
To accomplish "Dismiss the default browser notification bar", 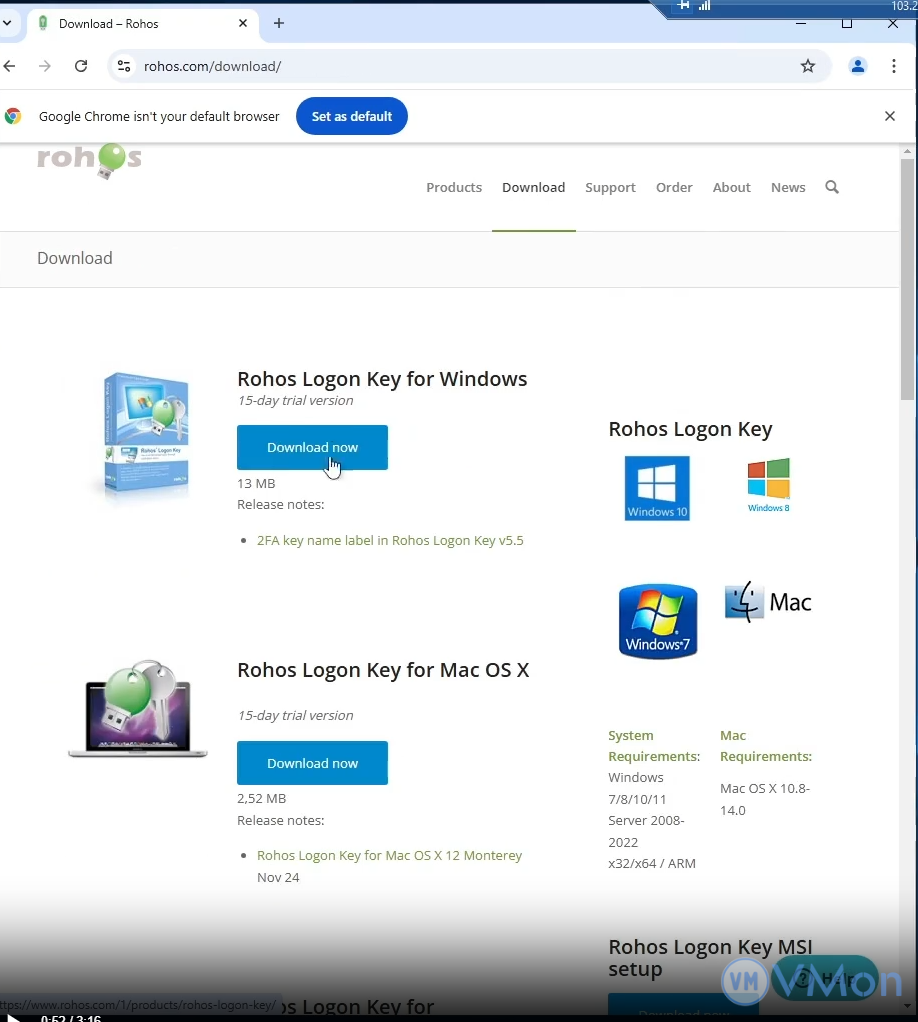I will click(890, 116).
